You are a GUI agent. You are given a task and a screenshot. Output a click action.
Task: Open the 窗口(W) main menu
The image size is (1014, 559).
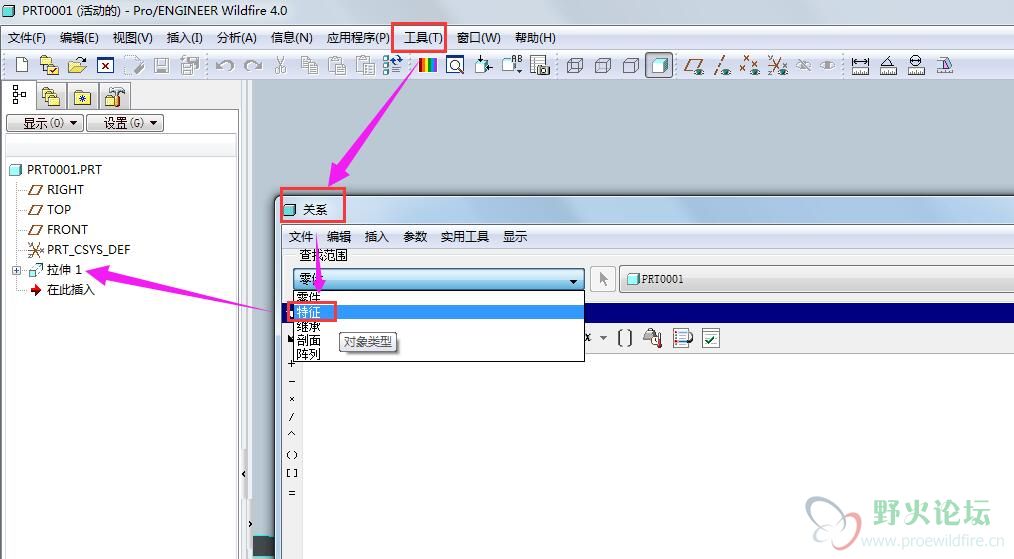(479, 38)
